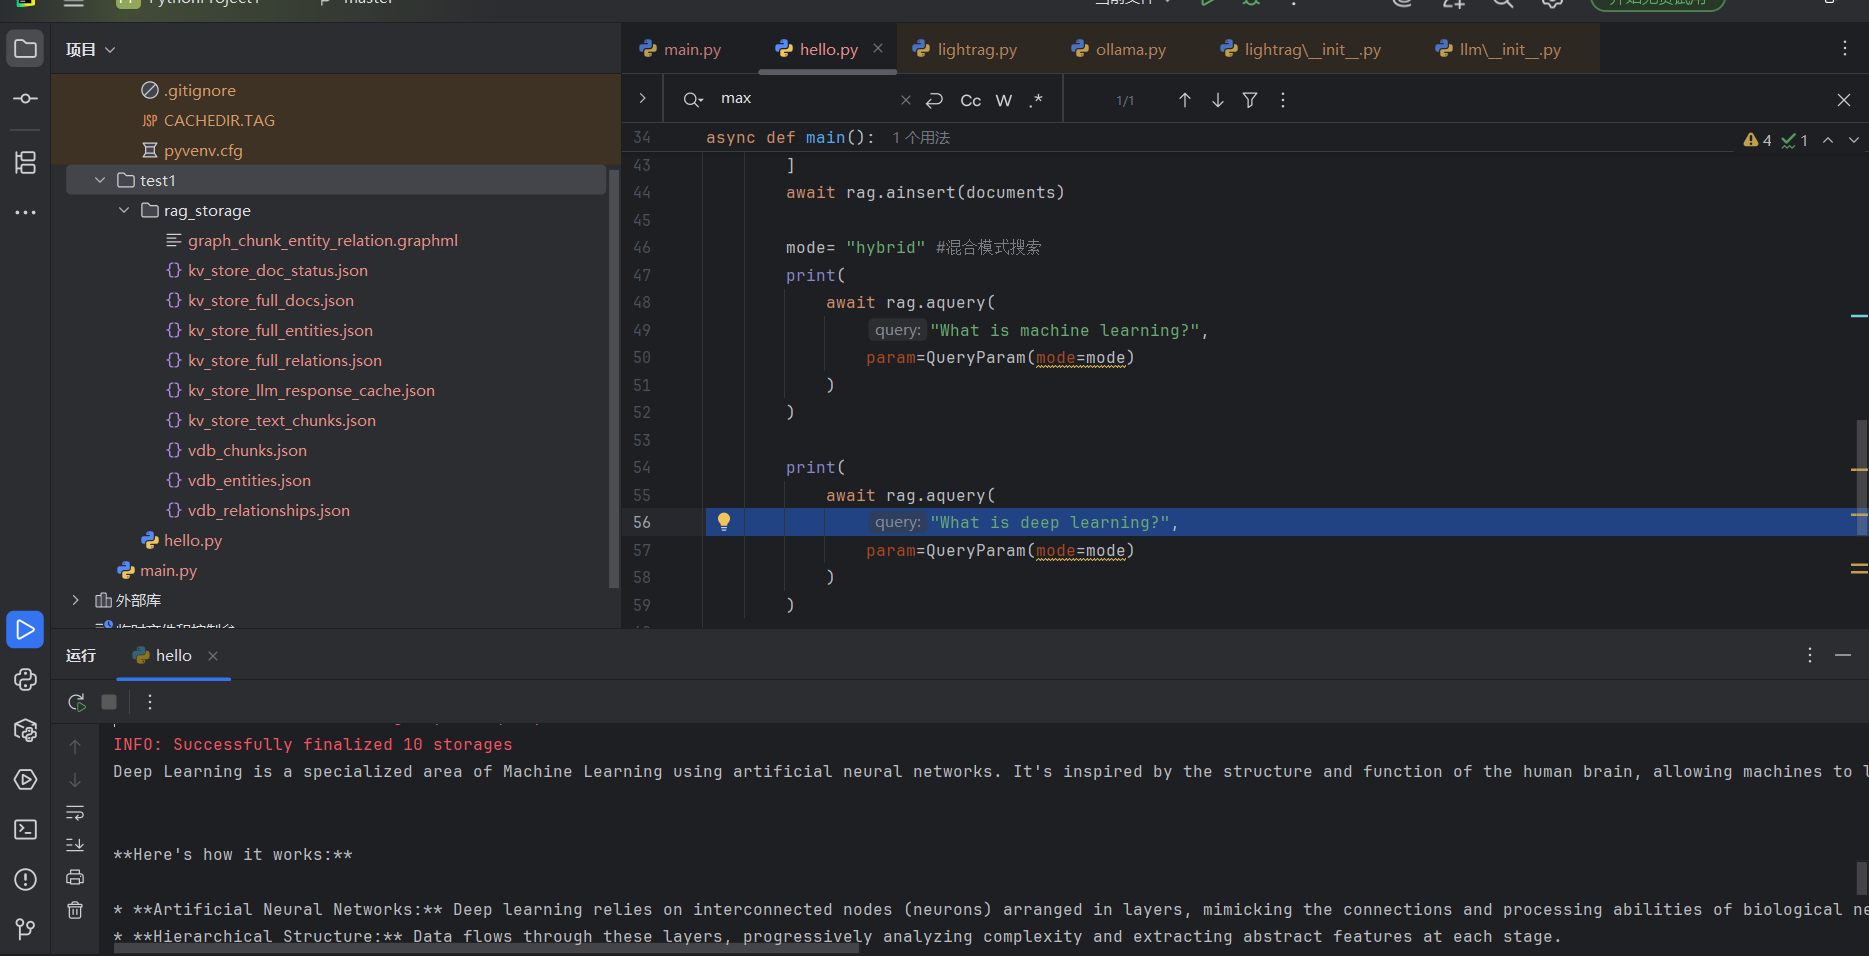Close the hello.py editor tab
1869x956 pixels.
click(878, 48)
